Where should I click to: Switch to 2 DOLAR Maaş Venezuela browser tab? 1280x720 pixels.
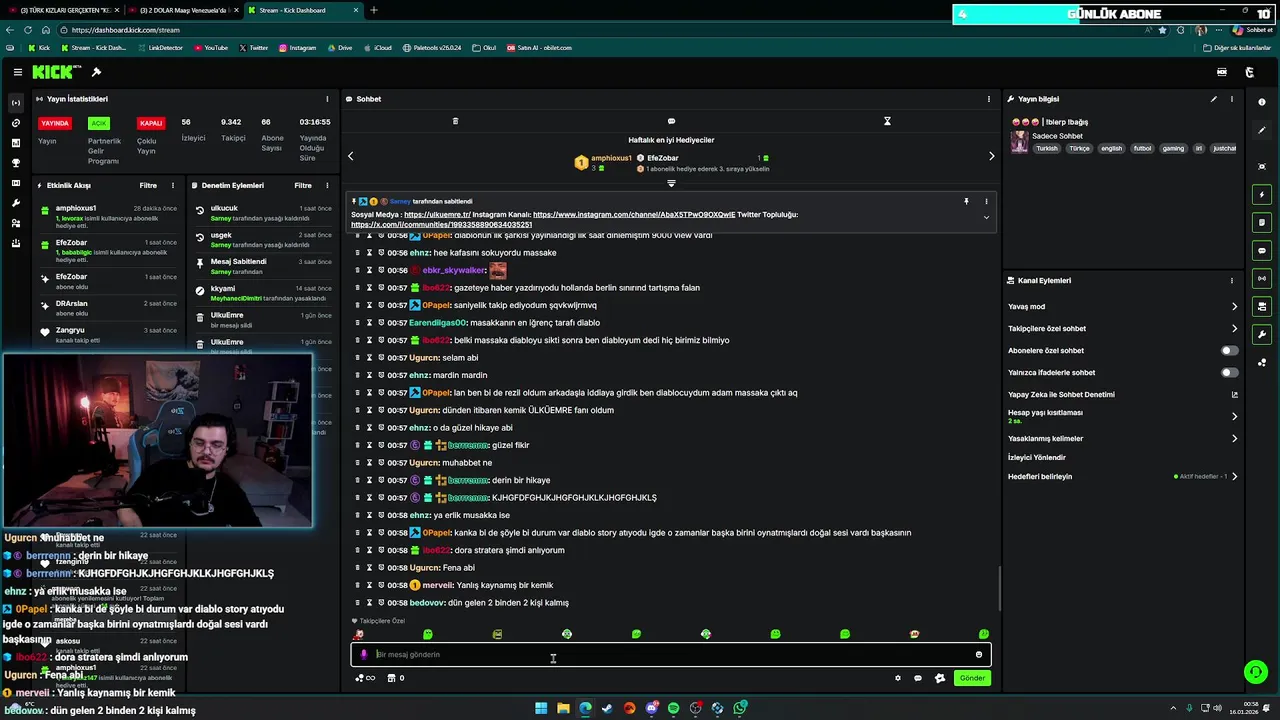pos(183,10)
